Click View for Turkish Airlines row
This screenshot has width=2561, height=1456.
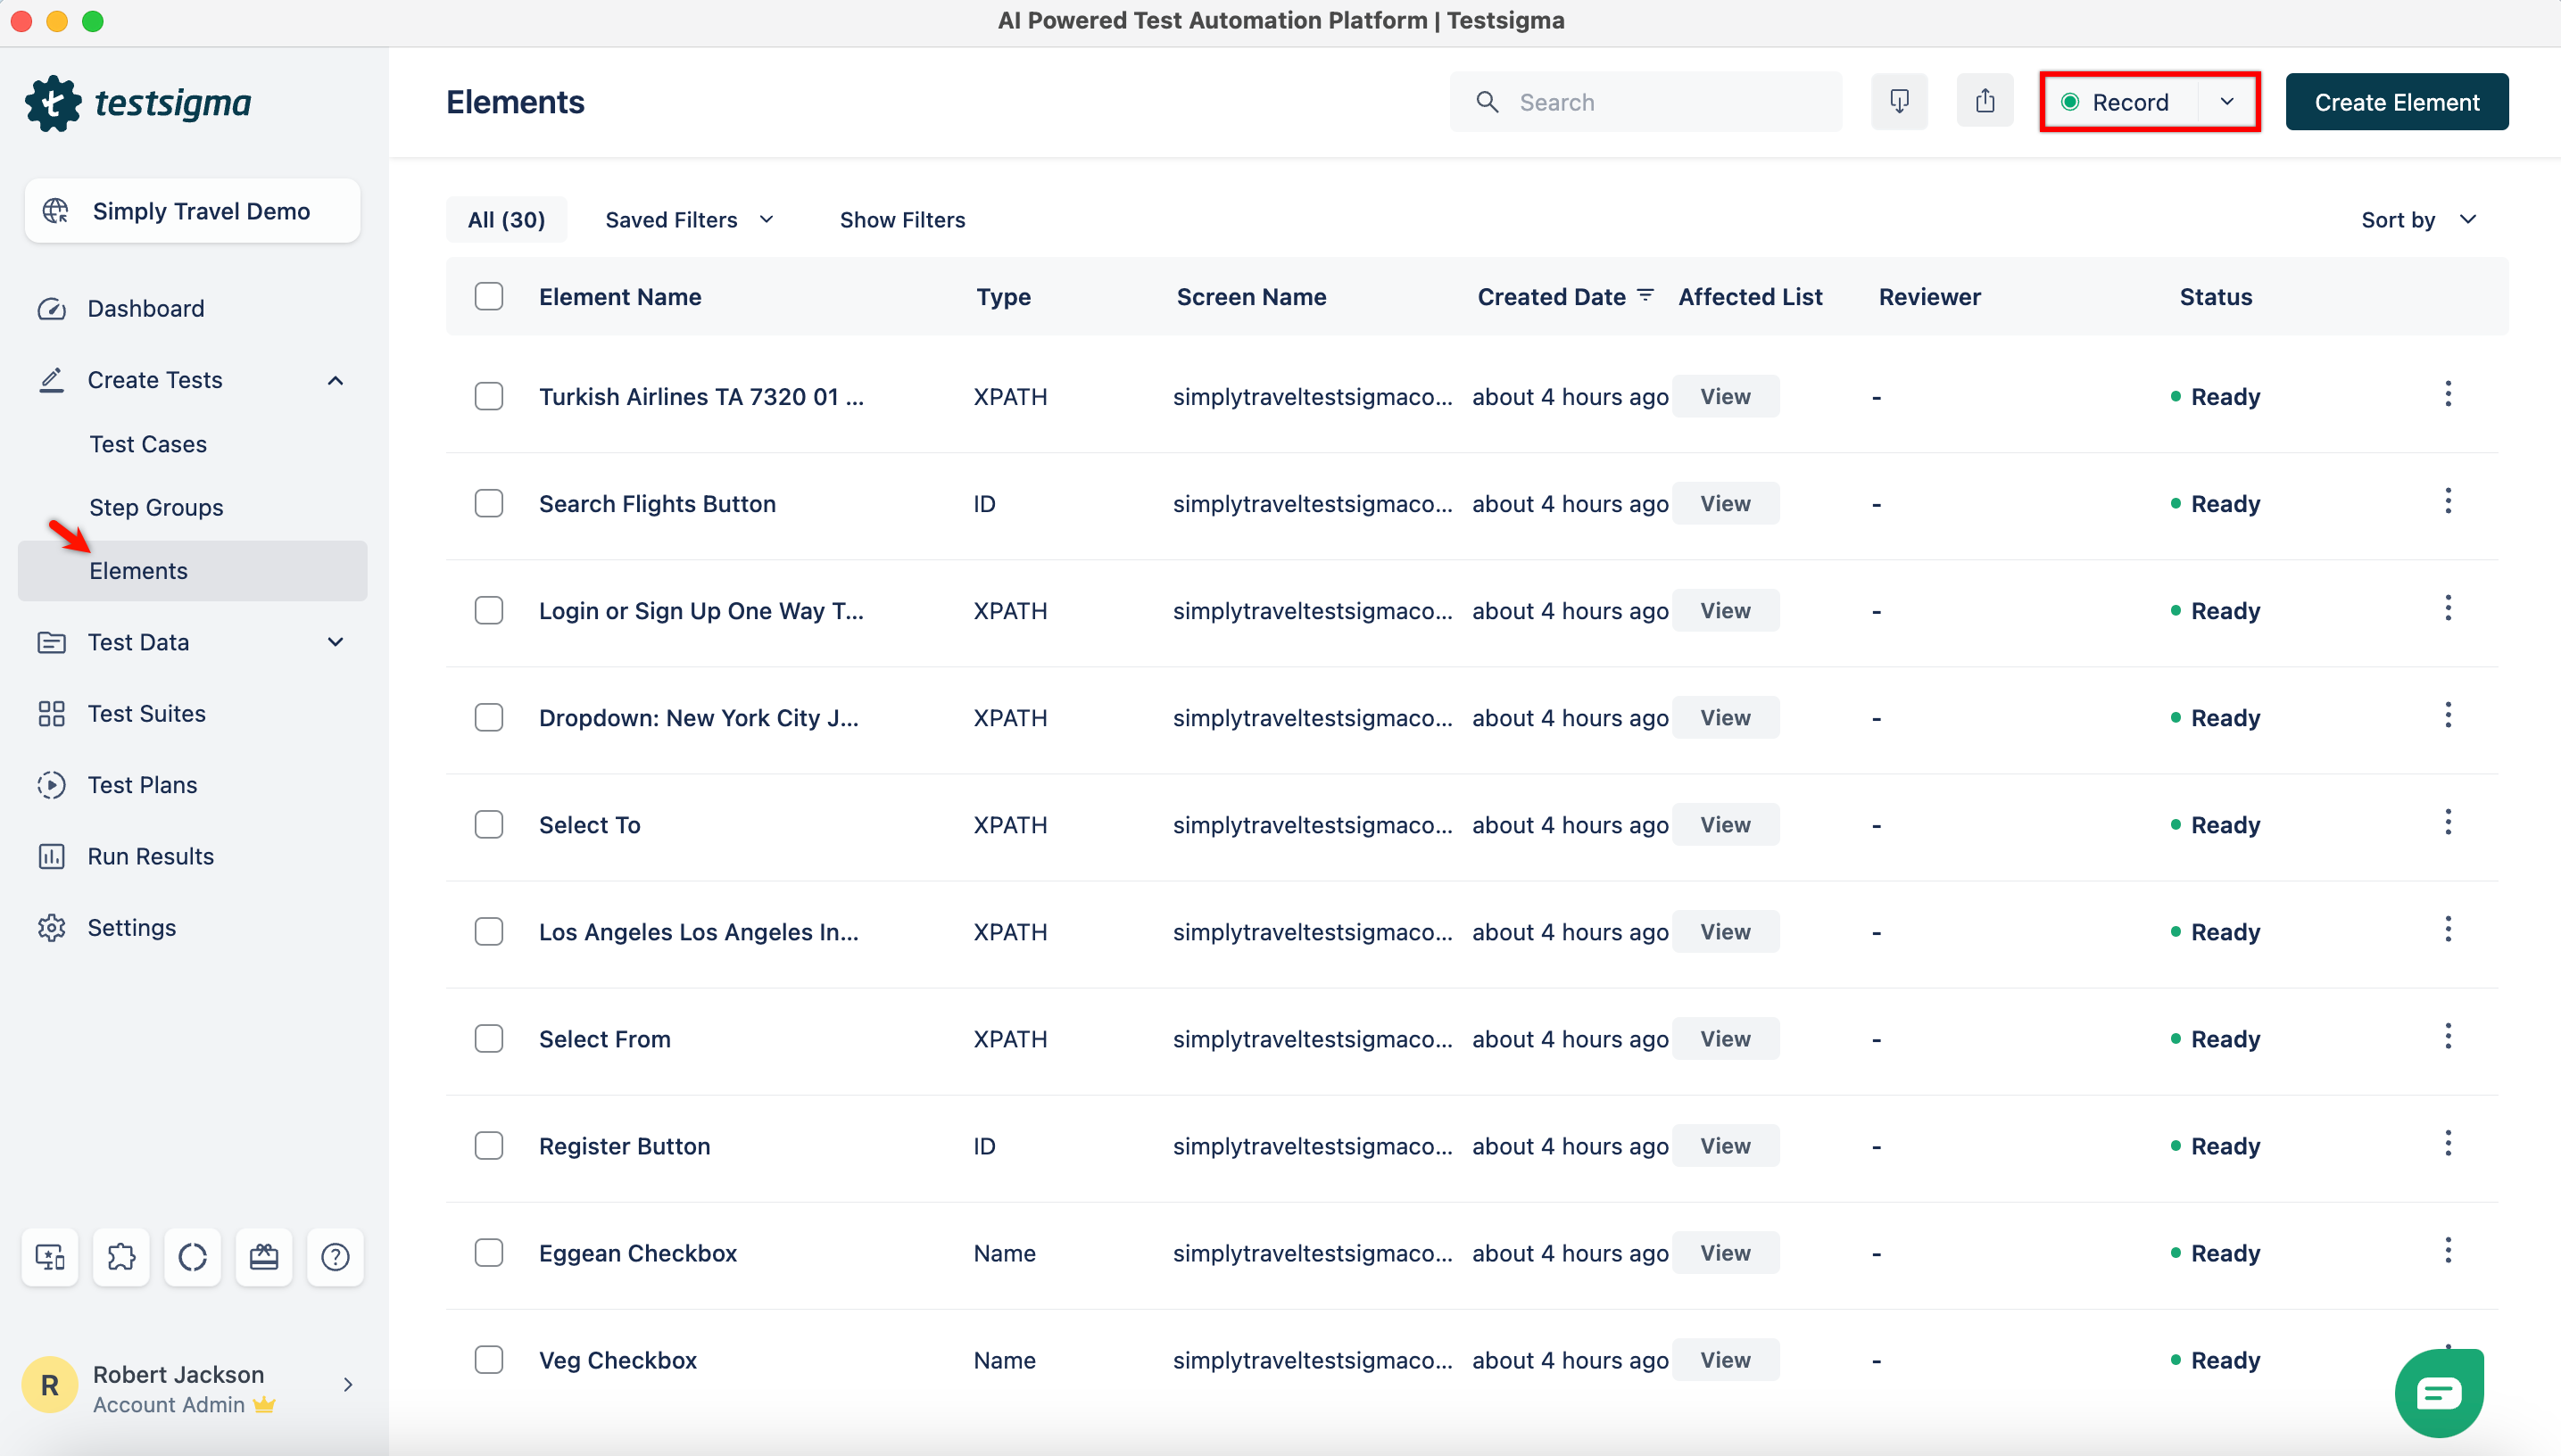(x=1725, y=397)
